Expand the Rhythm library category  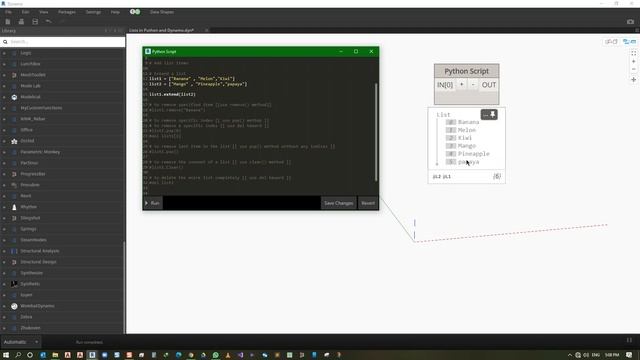(x=4, y=207)
